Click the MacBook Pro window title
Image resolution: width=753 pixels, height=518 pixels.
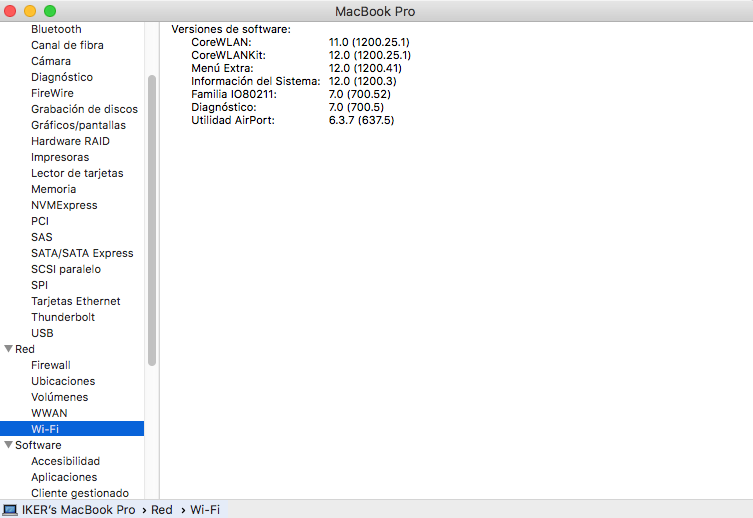(x=375, y=11)
